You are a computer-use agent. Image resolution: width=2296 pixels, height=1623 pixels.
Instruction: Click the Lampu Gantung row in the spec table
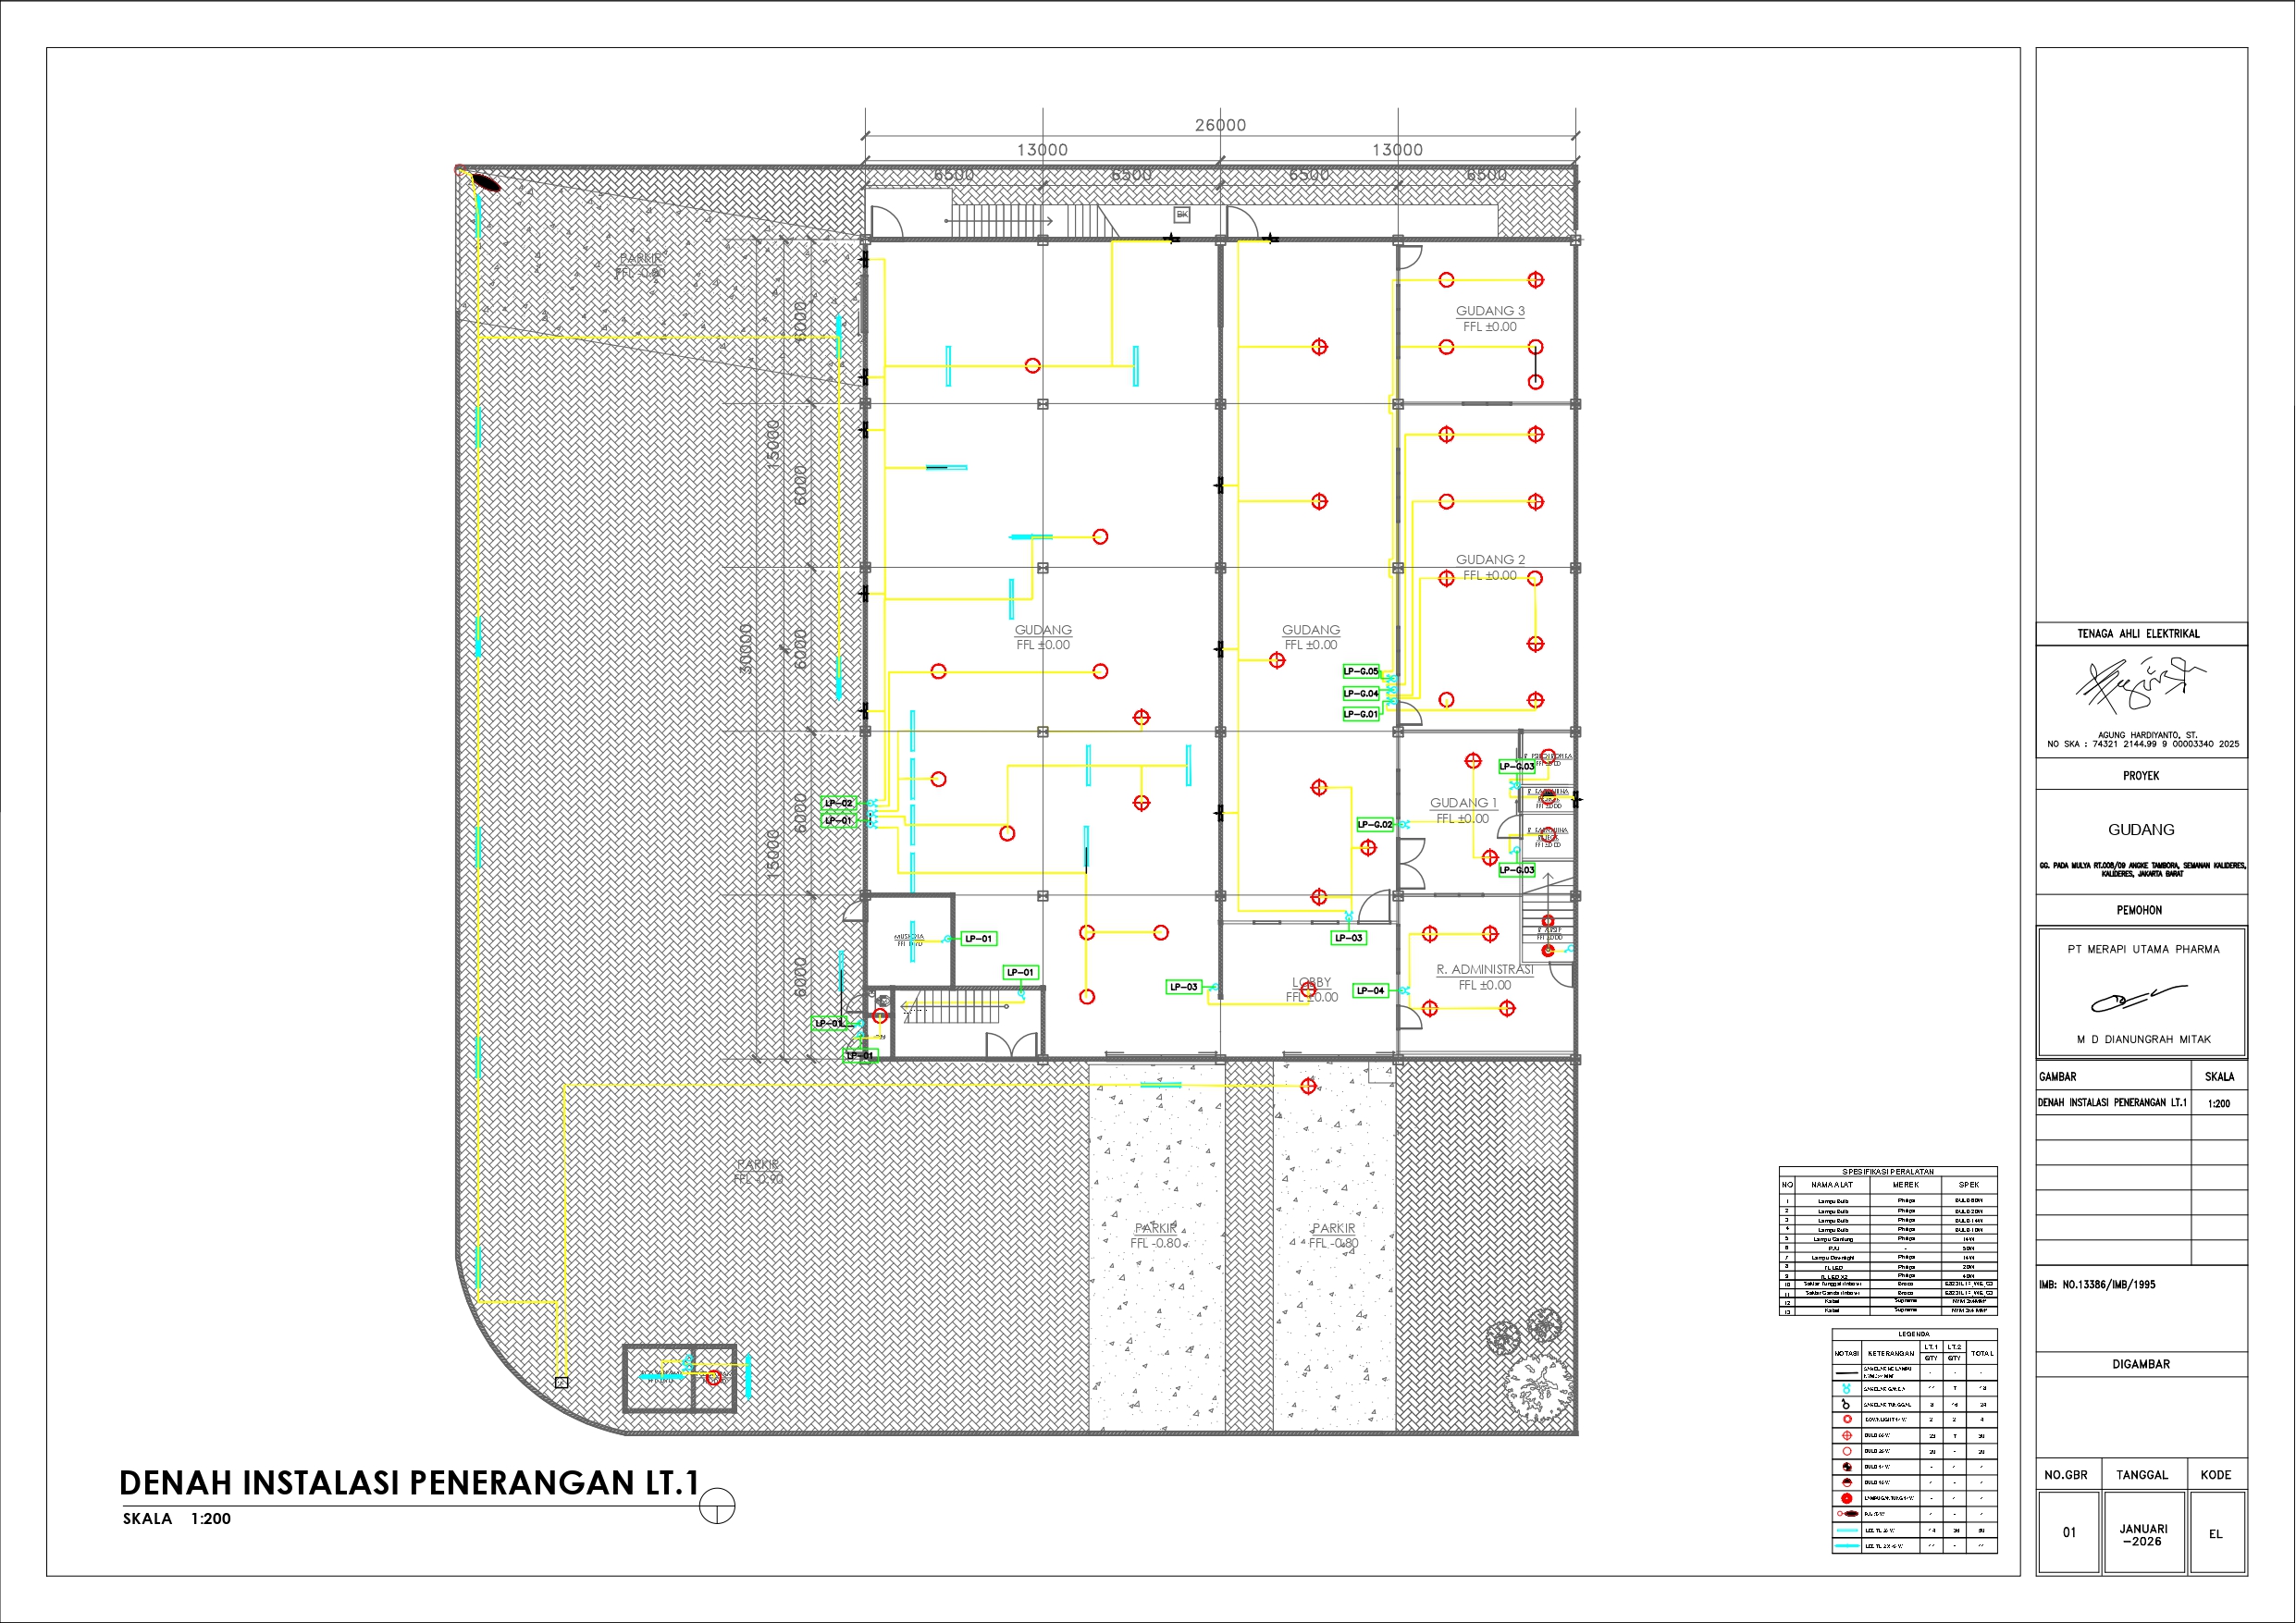pos(1888,1239)
